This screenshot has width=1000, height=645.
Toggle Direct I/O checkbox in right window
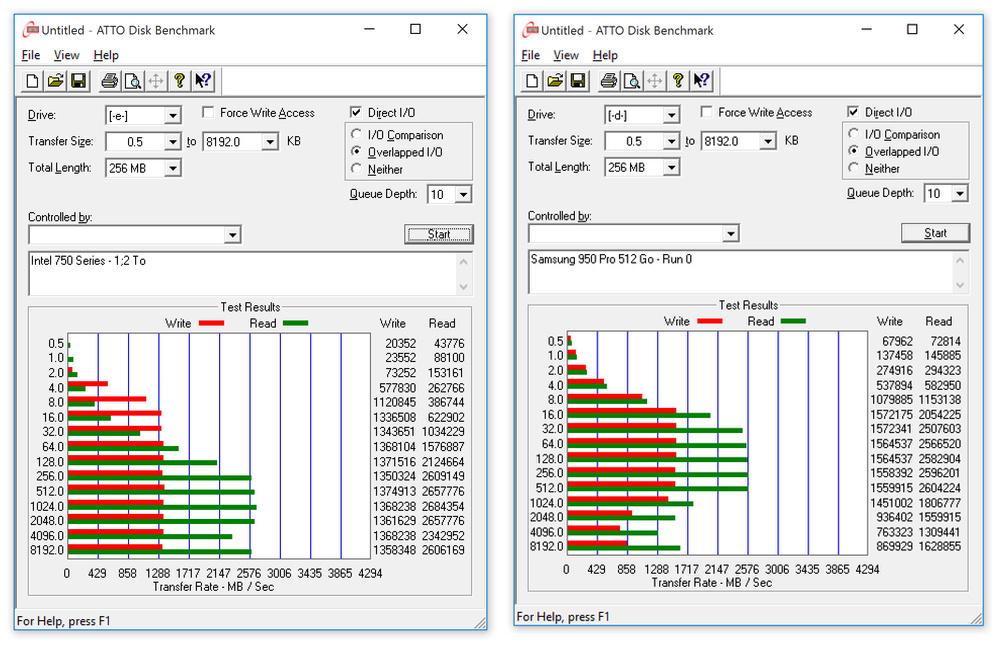coord(853,112)
